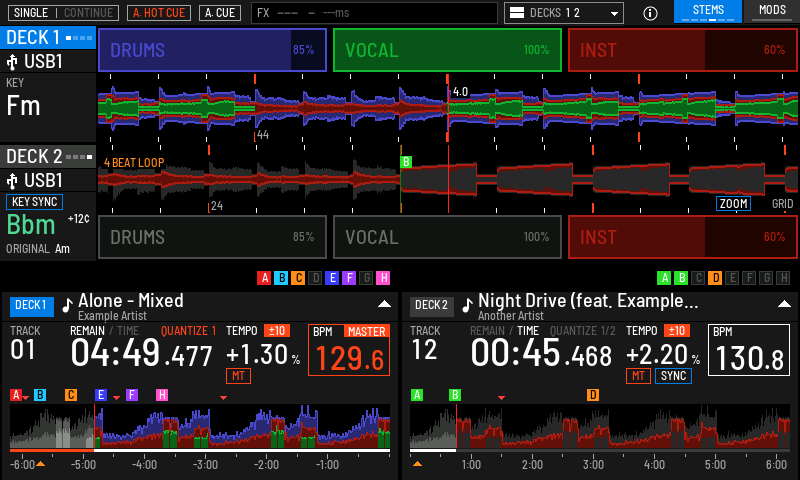This screenshot has height=480, width=800.
Task: Switch to the STEMS tab
Action: 708,11
